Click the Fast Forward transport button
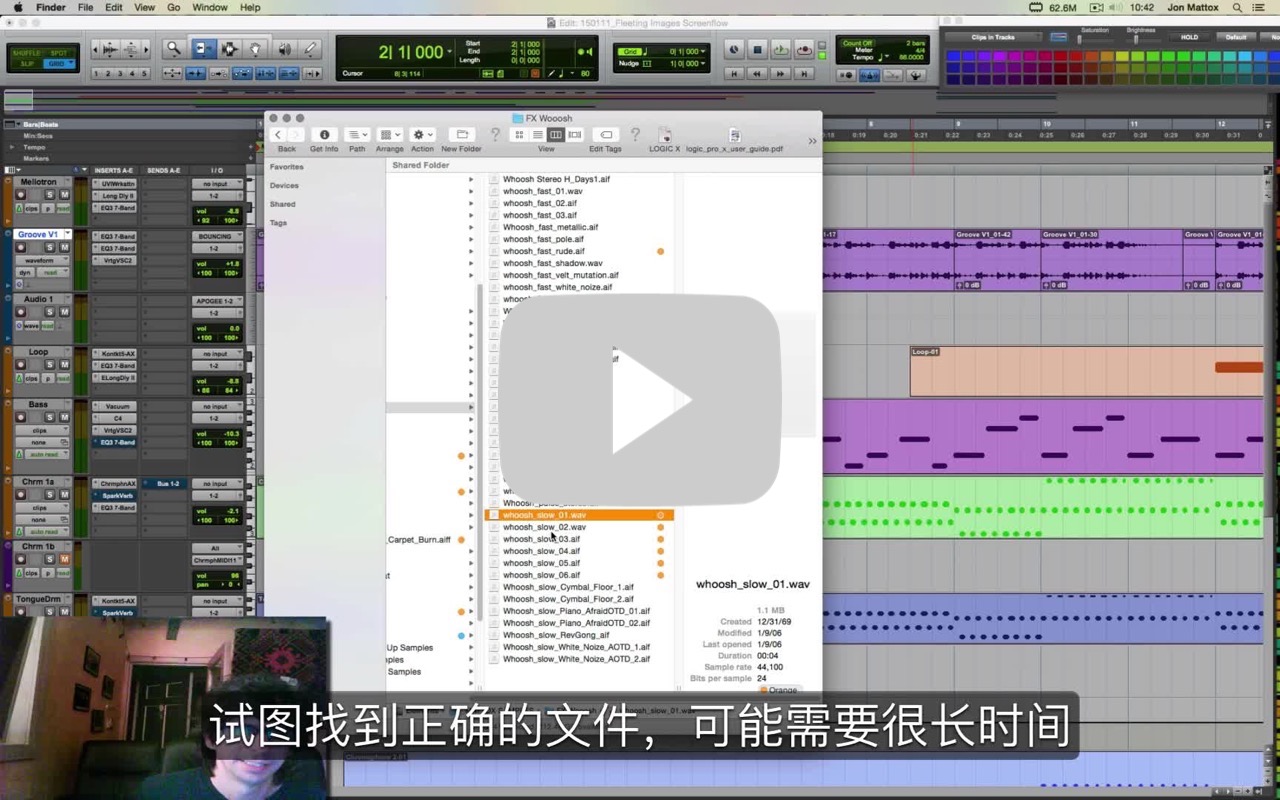This screenshot has height=800, width=1280. coord(781,74)
